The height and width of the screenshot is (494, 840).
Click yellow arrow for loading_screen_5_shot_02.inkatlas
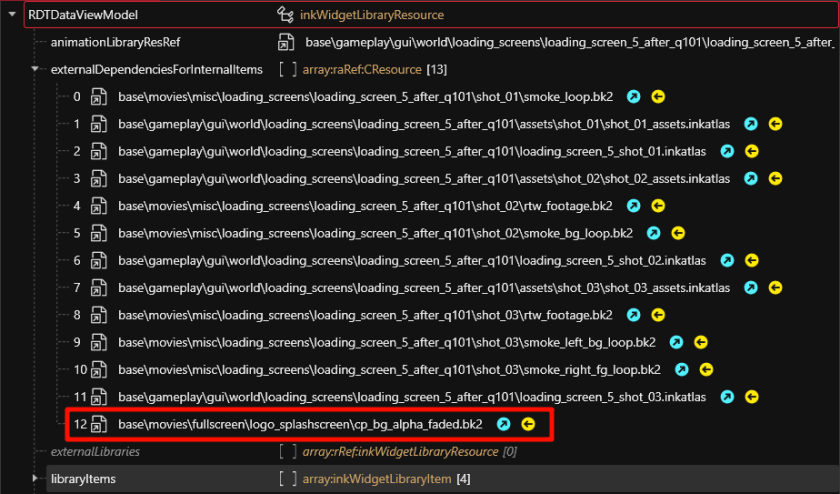point(752,260)
